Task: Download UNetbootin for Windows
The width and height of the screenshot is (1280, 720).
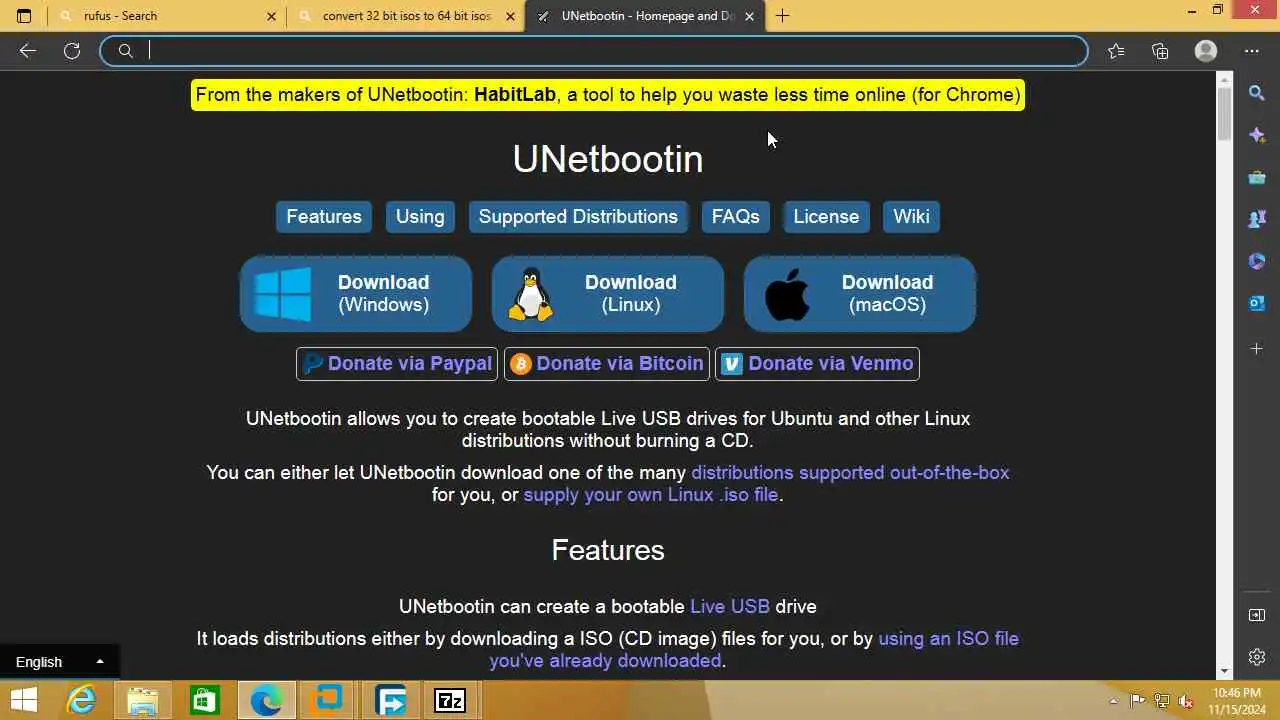Action: pyautogui.click(x=356, y=294)
